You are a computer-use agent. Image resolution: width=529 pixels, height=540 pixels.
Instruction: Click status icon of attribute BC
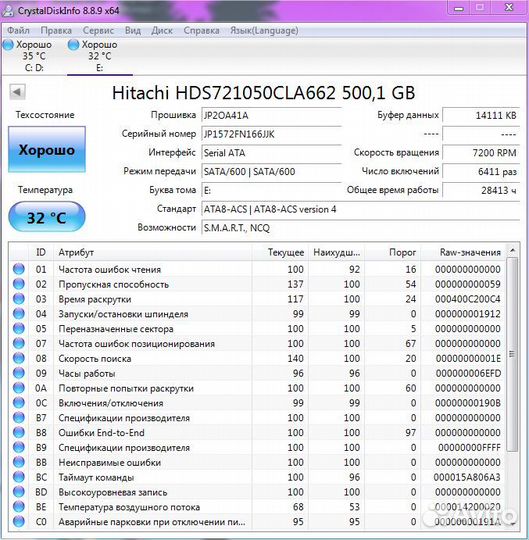pyautogui.click(x=19, y=477)
